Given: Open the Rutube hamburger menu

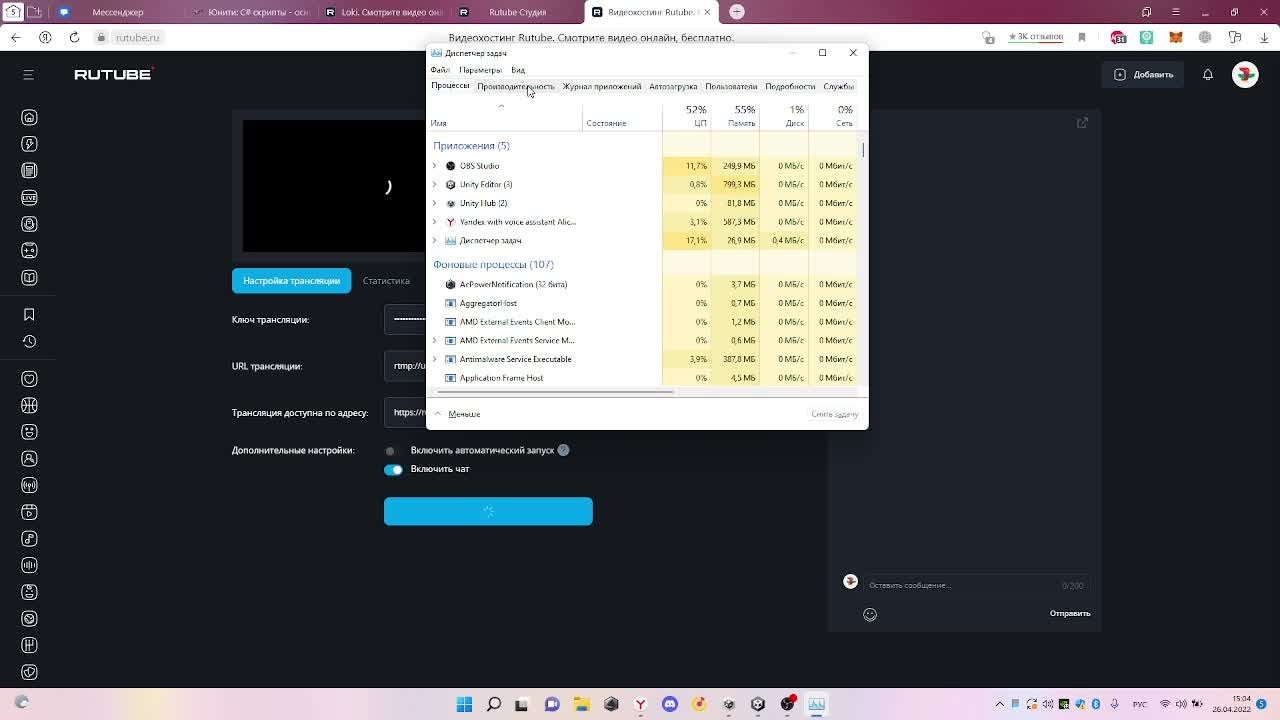Looking at the screenshot, I should click(28, 74).
